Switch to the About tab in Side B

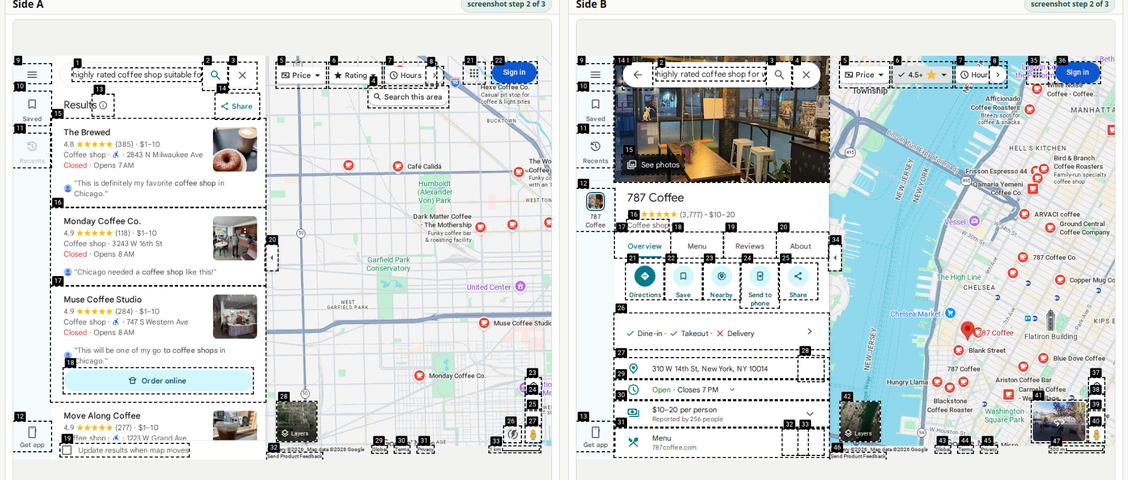(801, 246)
